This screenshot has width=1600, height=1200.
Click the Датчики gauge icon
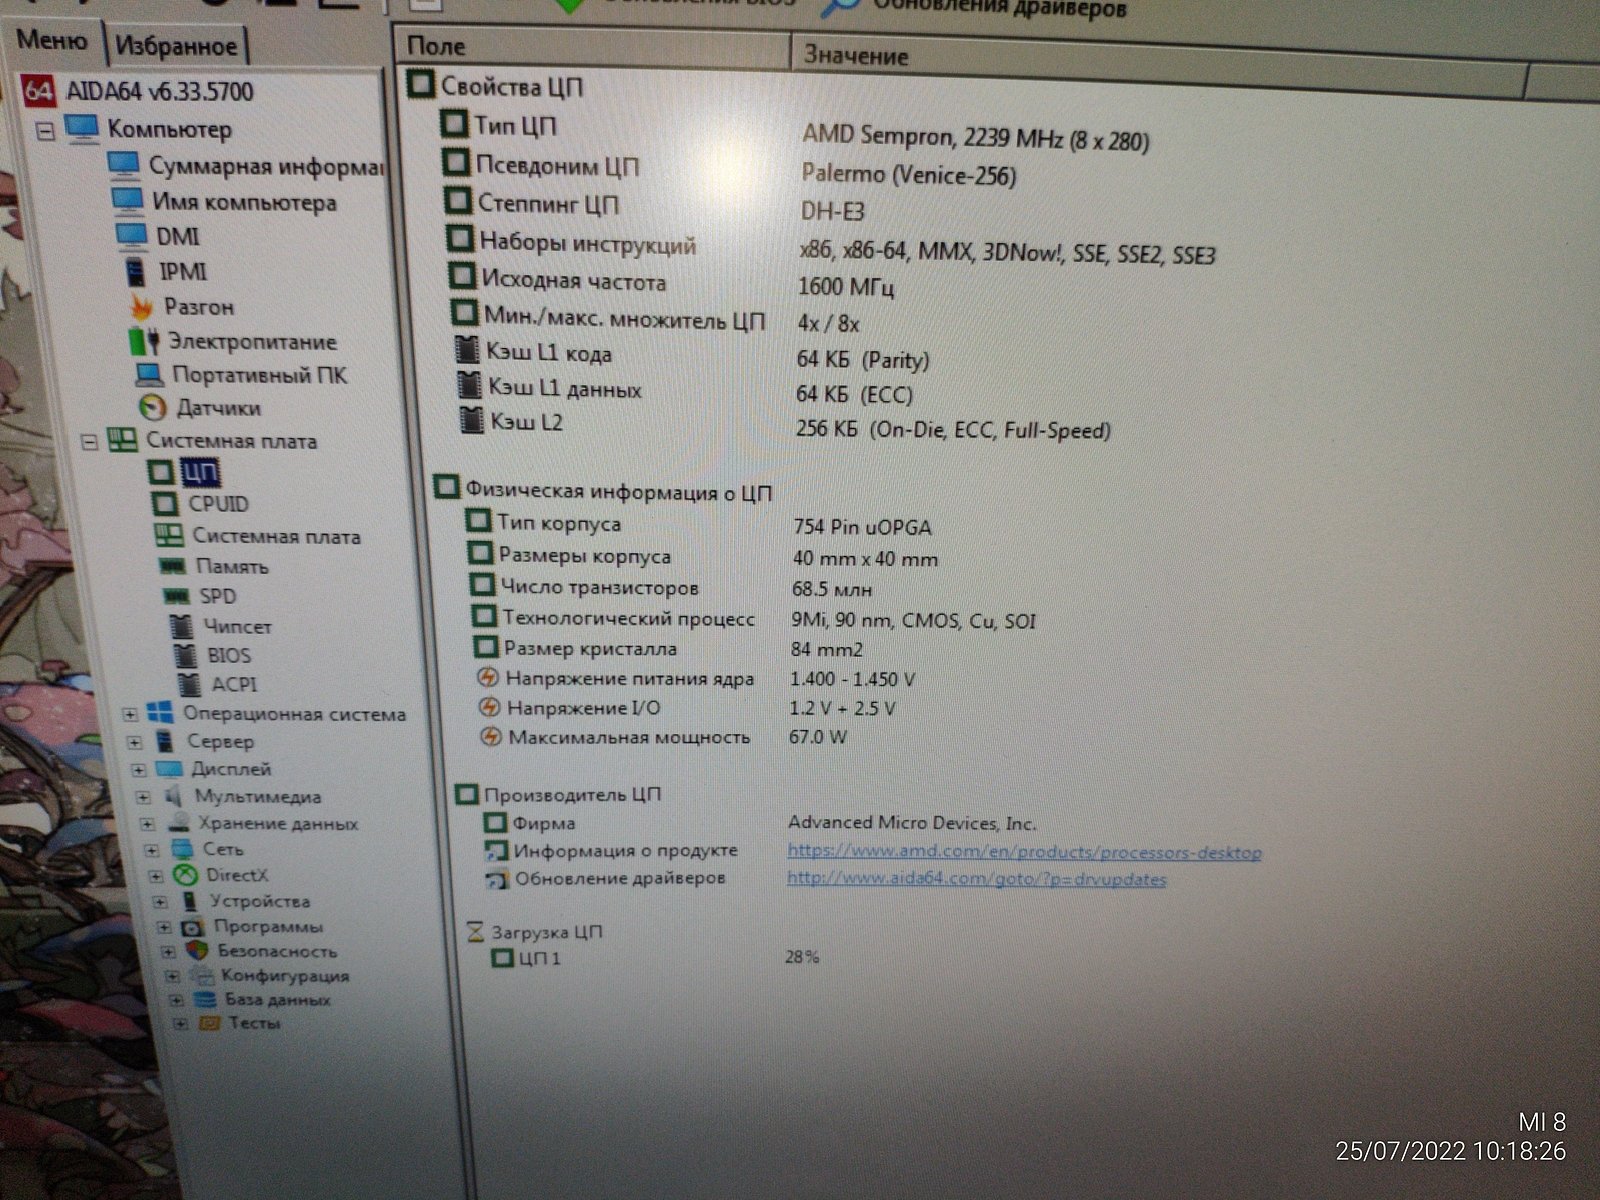[153, 408]
